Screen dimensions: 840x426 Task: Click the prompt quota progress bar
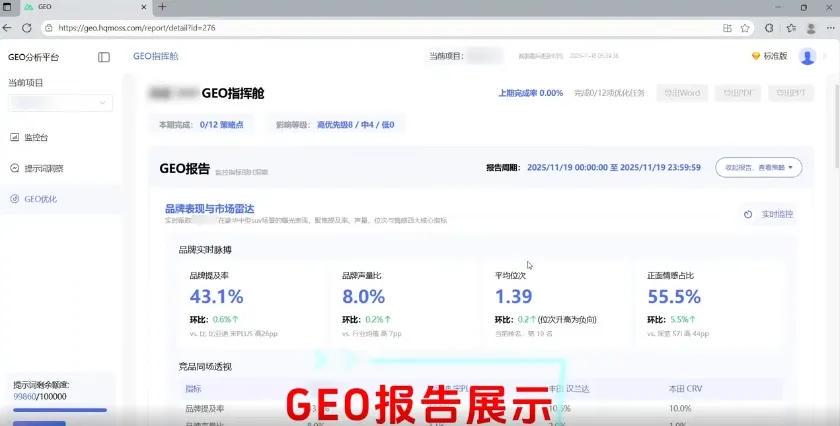60,409
